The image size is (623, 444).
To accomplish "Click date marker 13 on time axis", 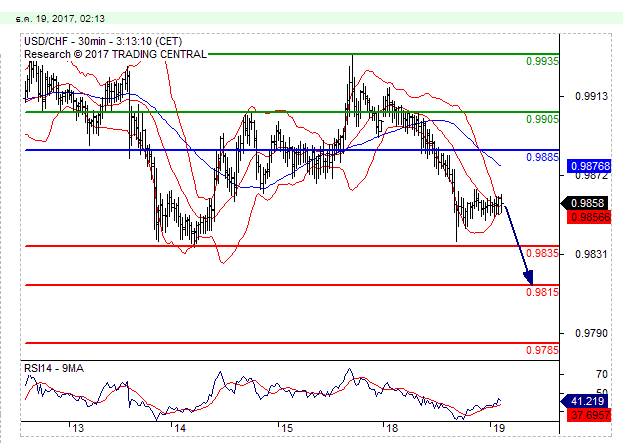I will 78,428.
